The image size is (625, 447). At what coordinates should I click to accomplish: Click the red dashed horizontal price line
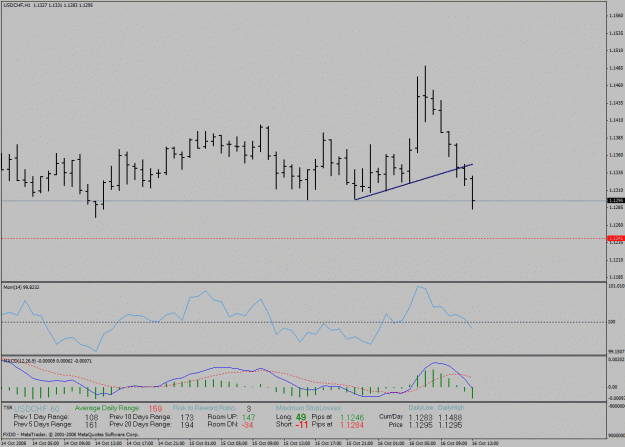pyautogui.click(x=303, y=239)
